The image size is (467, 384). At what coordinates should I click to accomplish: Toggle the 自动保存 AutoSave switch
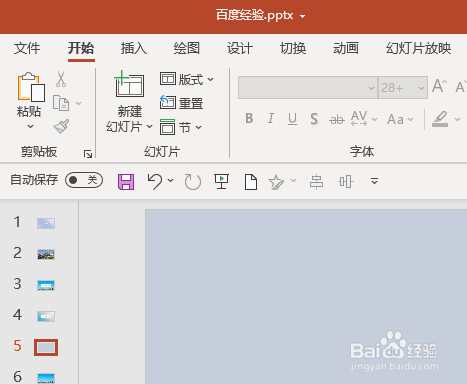pyautogui.click(x=84, y=180)
